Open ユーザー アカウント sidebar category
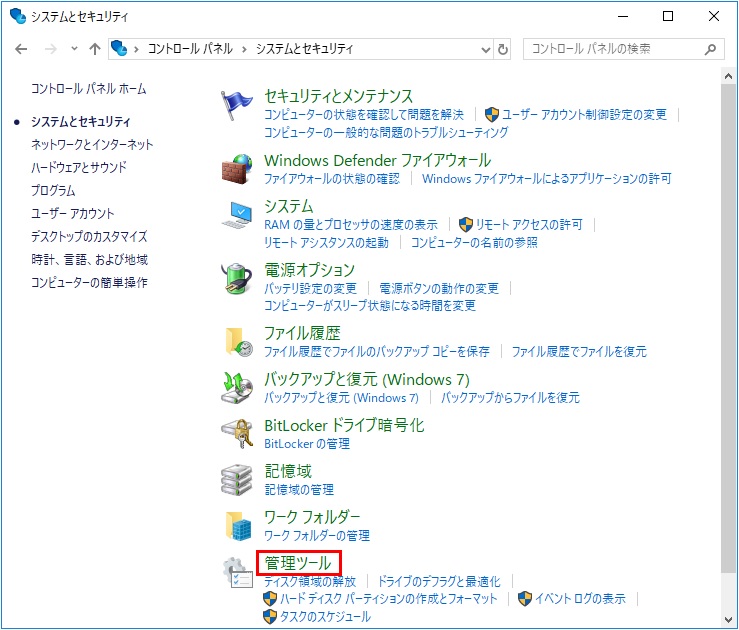Screen dimensions: 739x630 pos(73,213)
